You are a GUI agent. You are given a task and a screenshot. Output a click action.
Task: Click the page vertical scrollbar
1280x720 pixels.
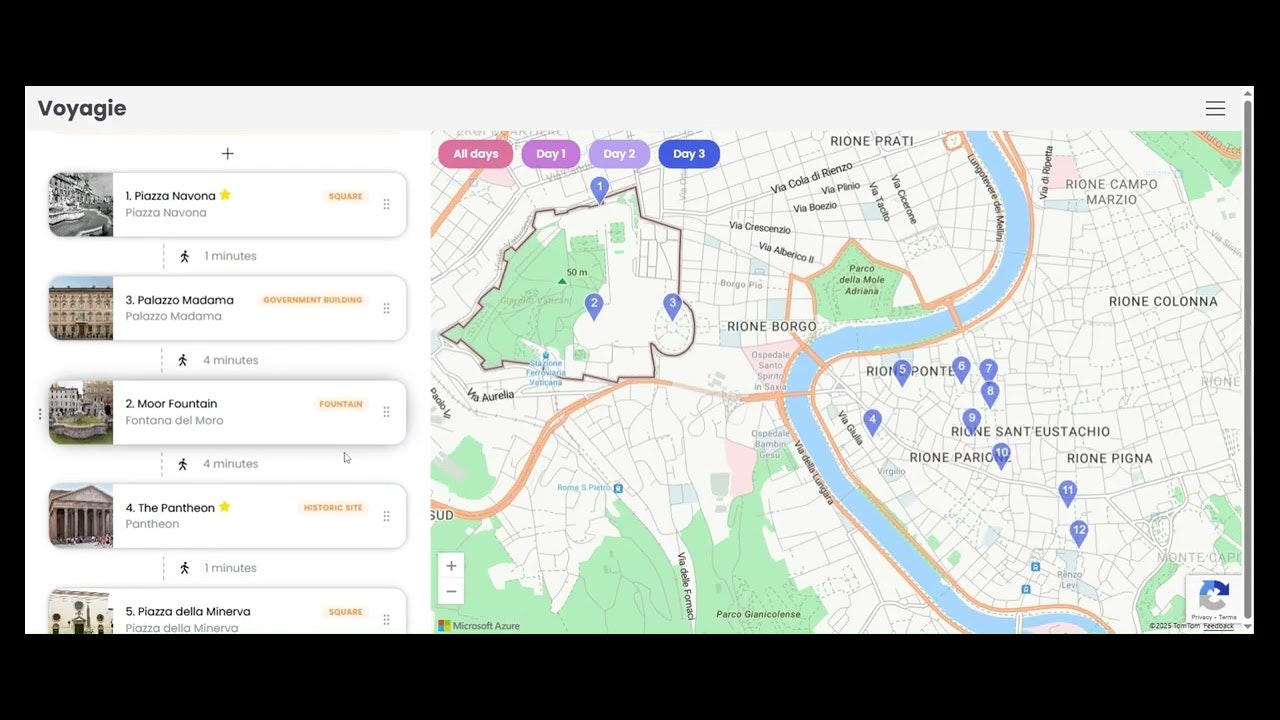coord(1248,360)
